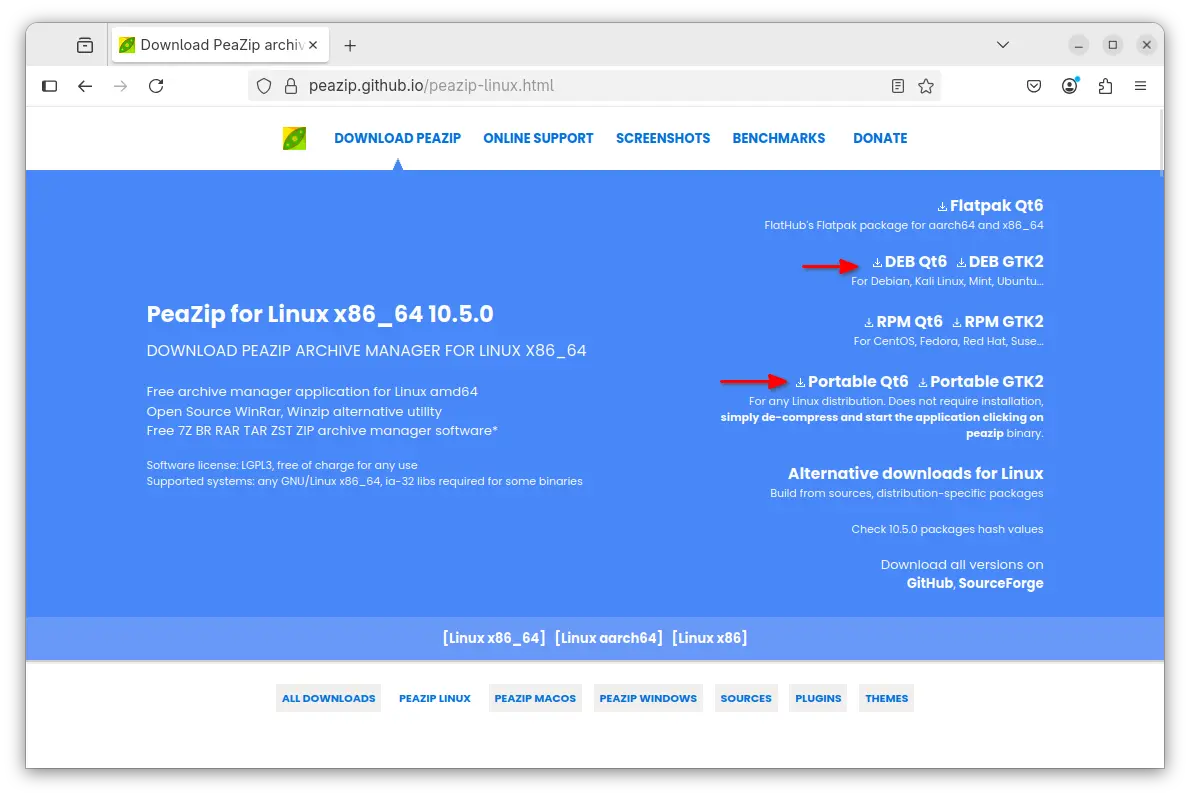Viewport: 1190px width, 797px height.
Task: Open DOWNLOAD PEAZIP navigation item
Action: pos(398,138)
